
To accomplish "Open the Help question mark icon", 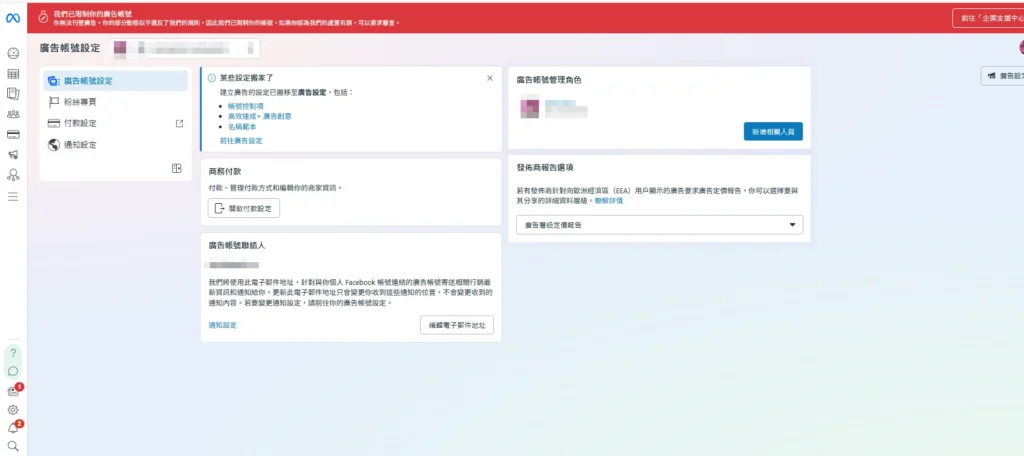I will [x=13, y=353].
